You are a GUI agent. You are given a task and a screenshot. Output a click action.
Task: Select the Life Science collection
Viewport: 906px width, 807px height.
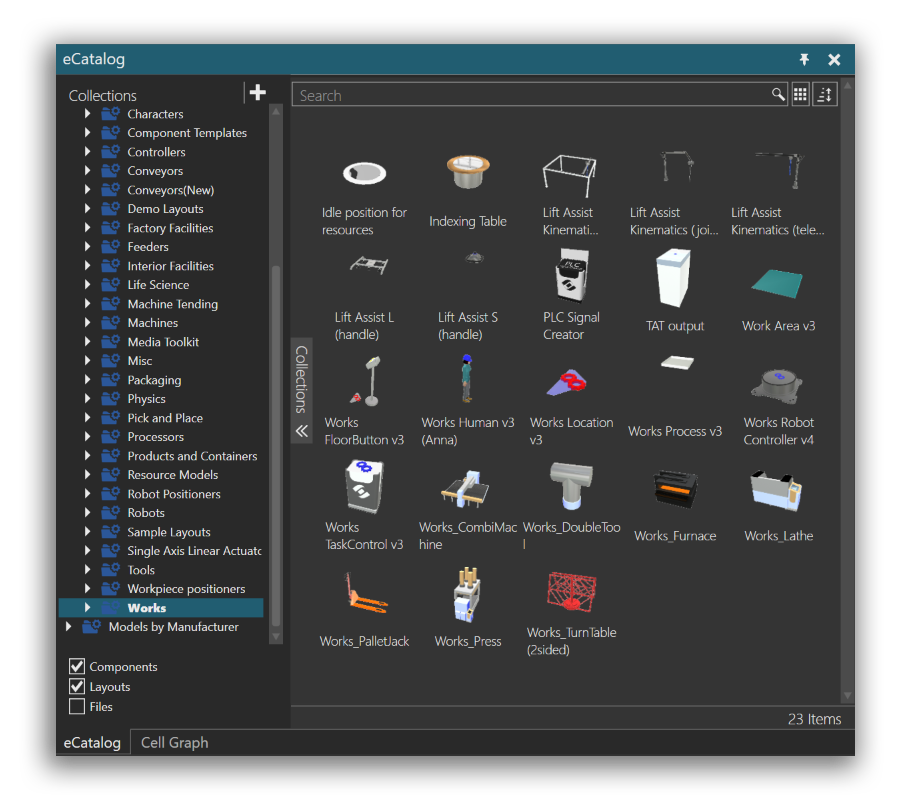[158, 285]
